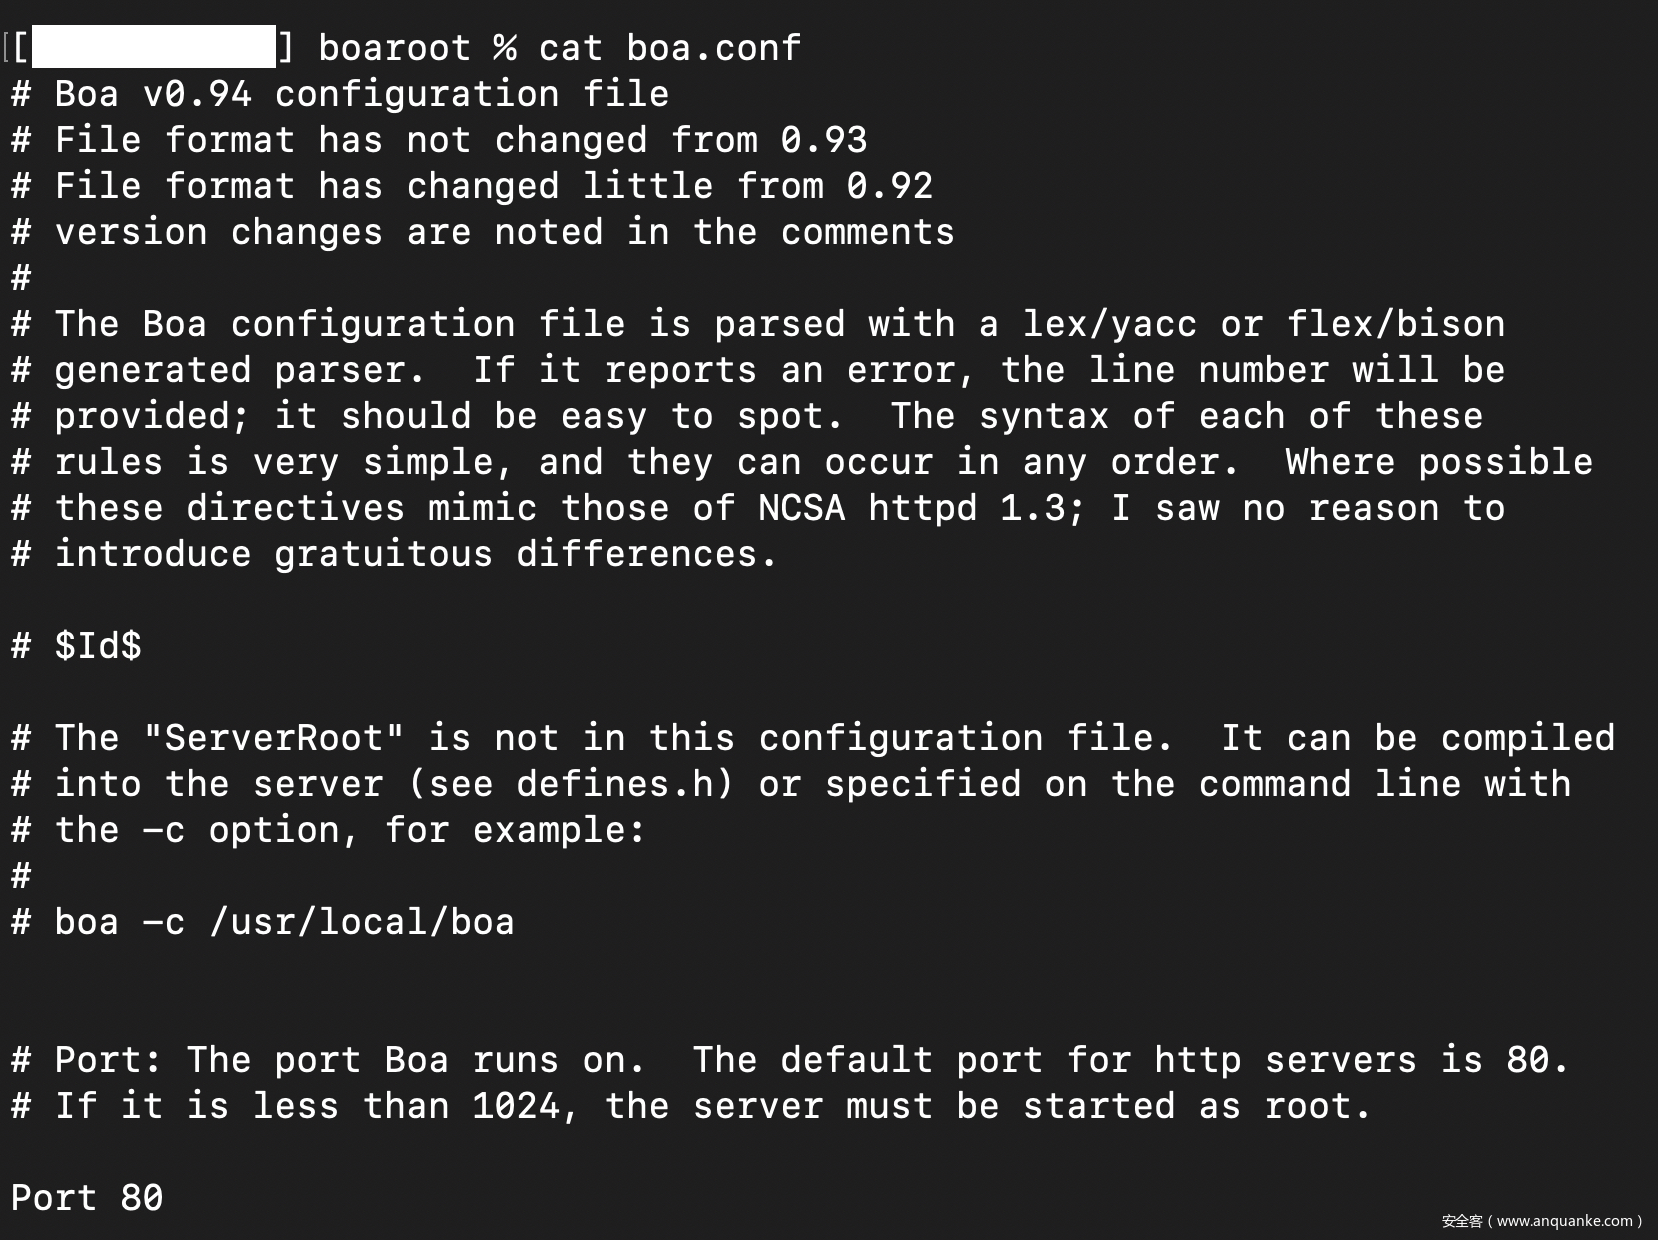The image size is (1658, 1240).
Task: Click the "0.93" version number
Action: pos(823,140)
